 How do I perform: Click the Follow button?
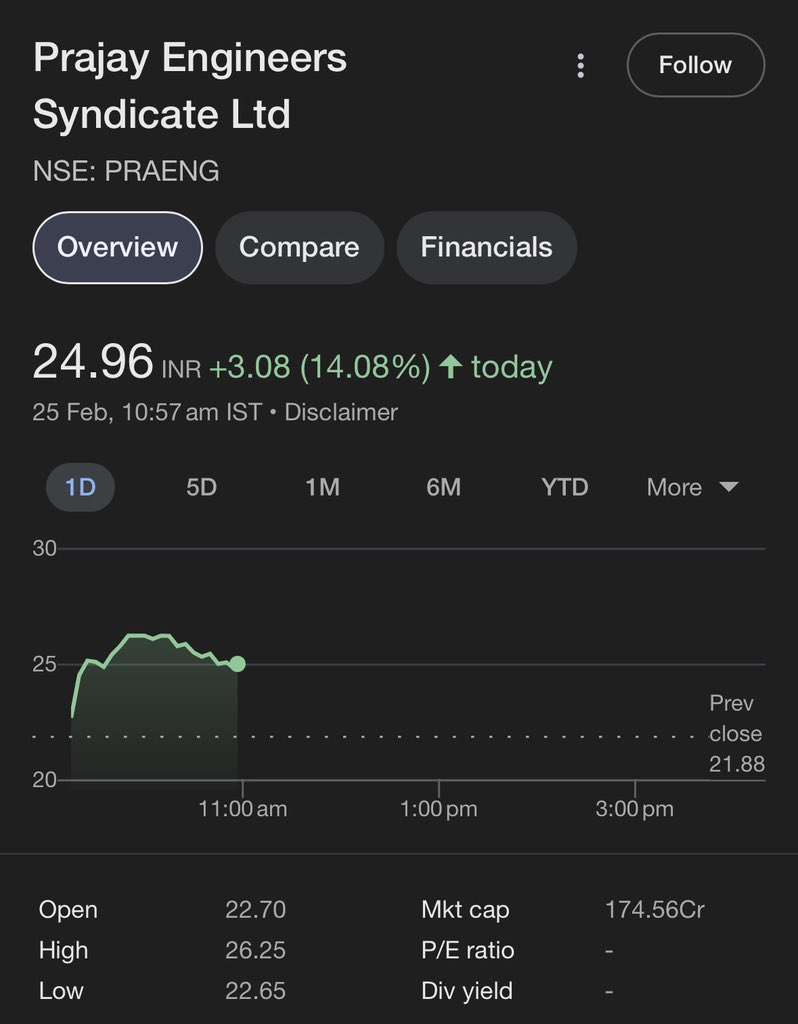(x=695, y=65)
